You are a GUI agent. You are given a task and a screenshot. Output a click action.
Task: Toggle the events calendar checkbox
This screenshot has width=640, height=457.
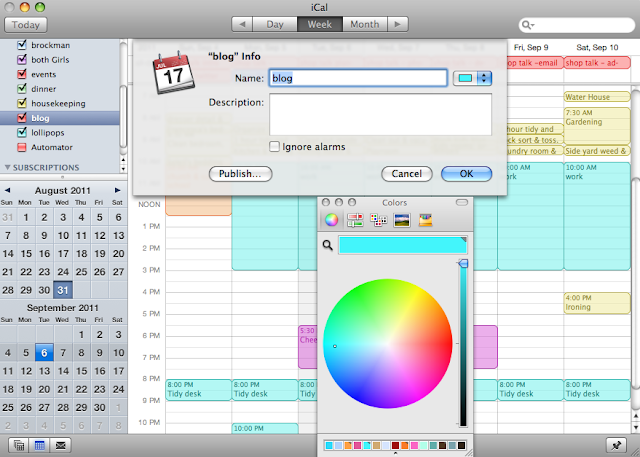(22, 74)
